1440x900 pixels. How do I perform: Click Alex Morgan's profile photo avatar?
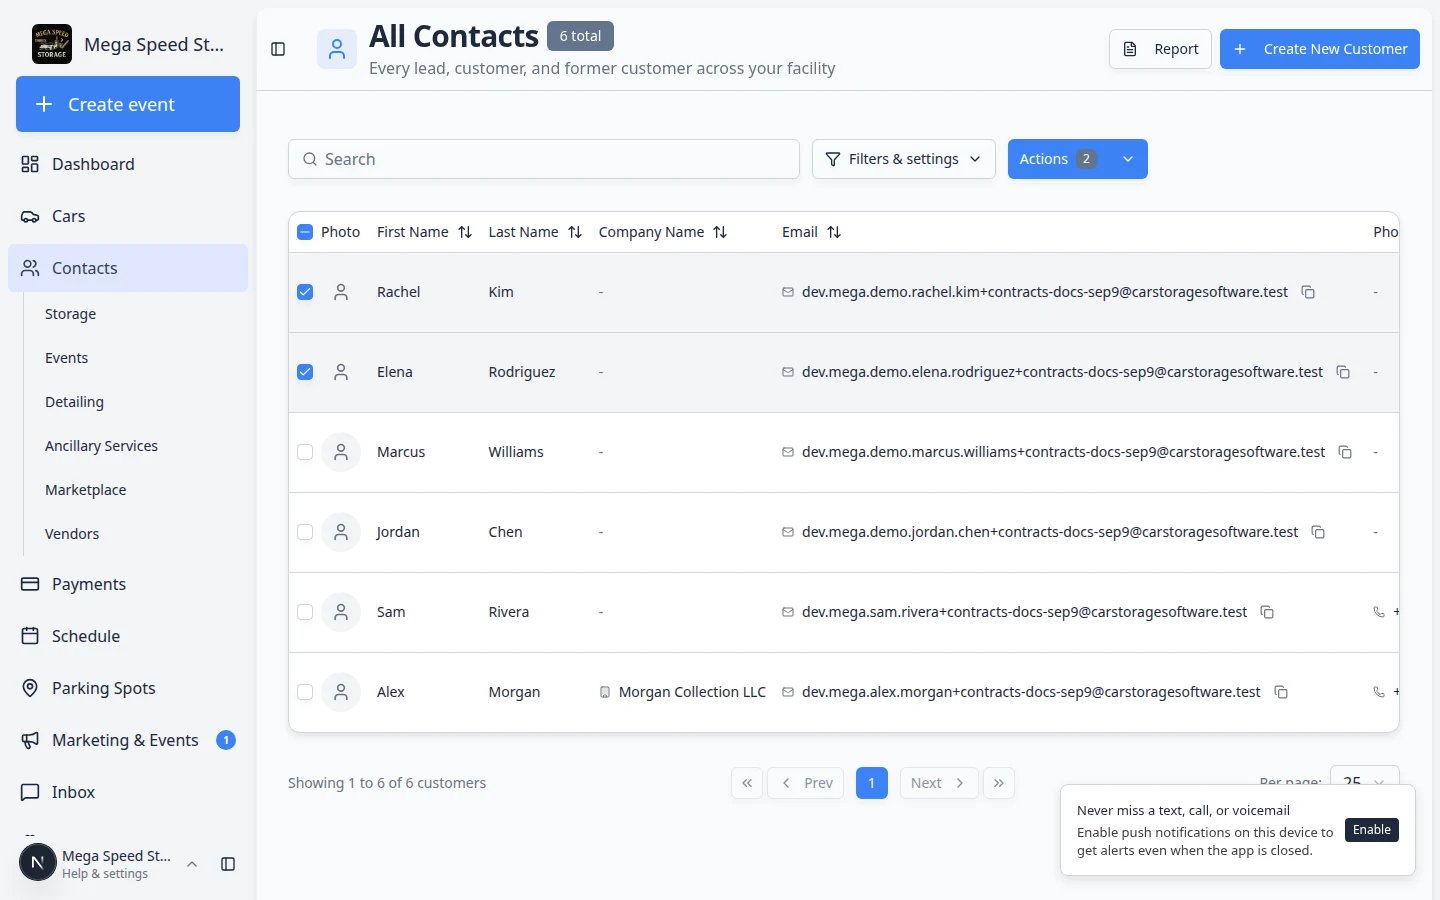tap(341, 692)
